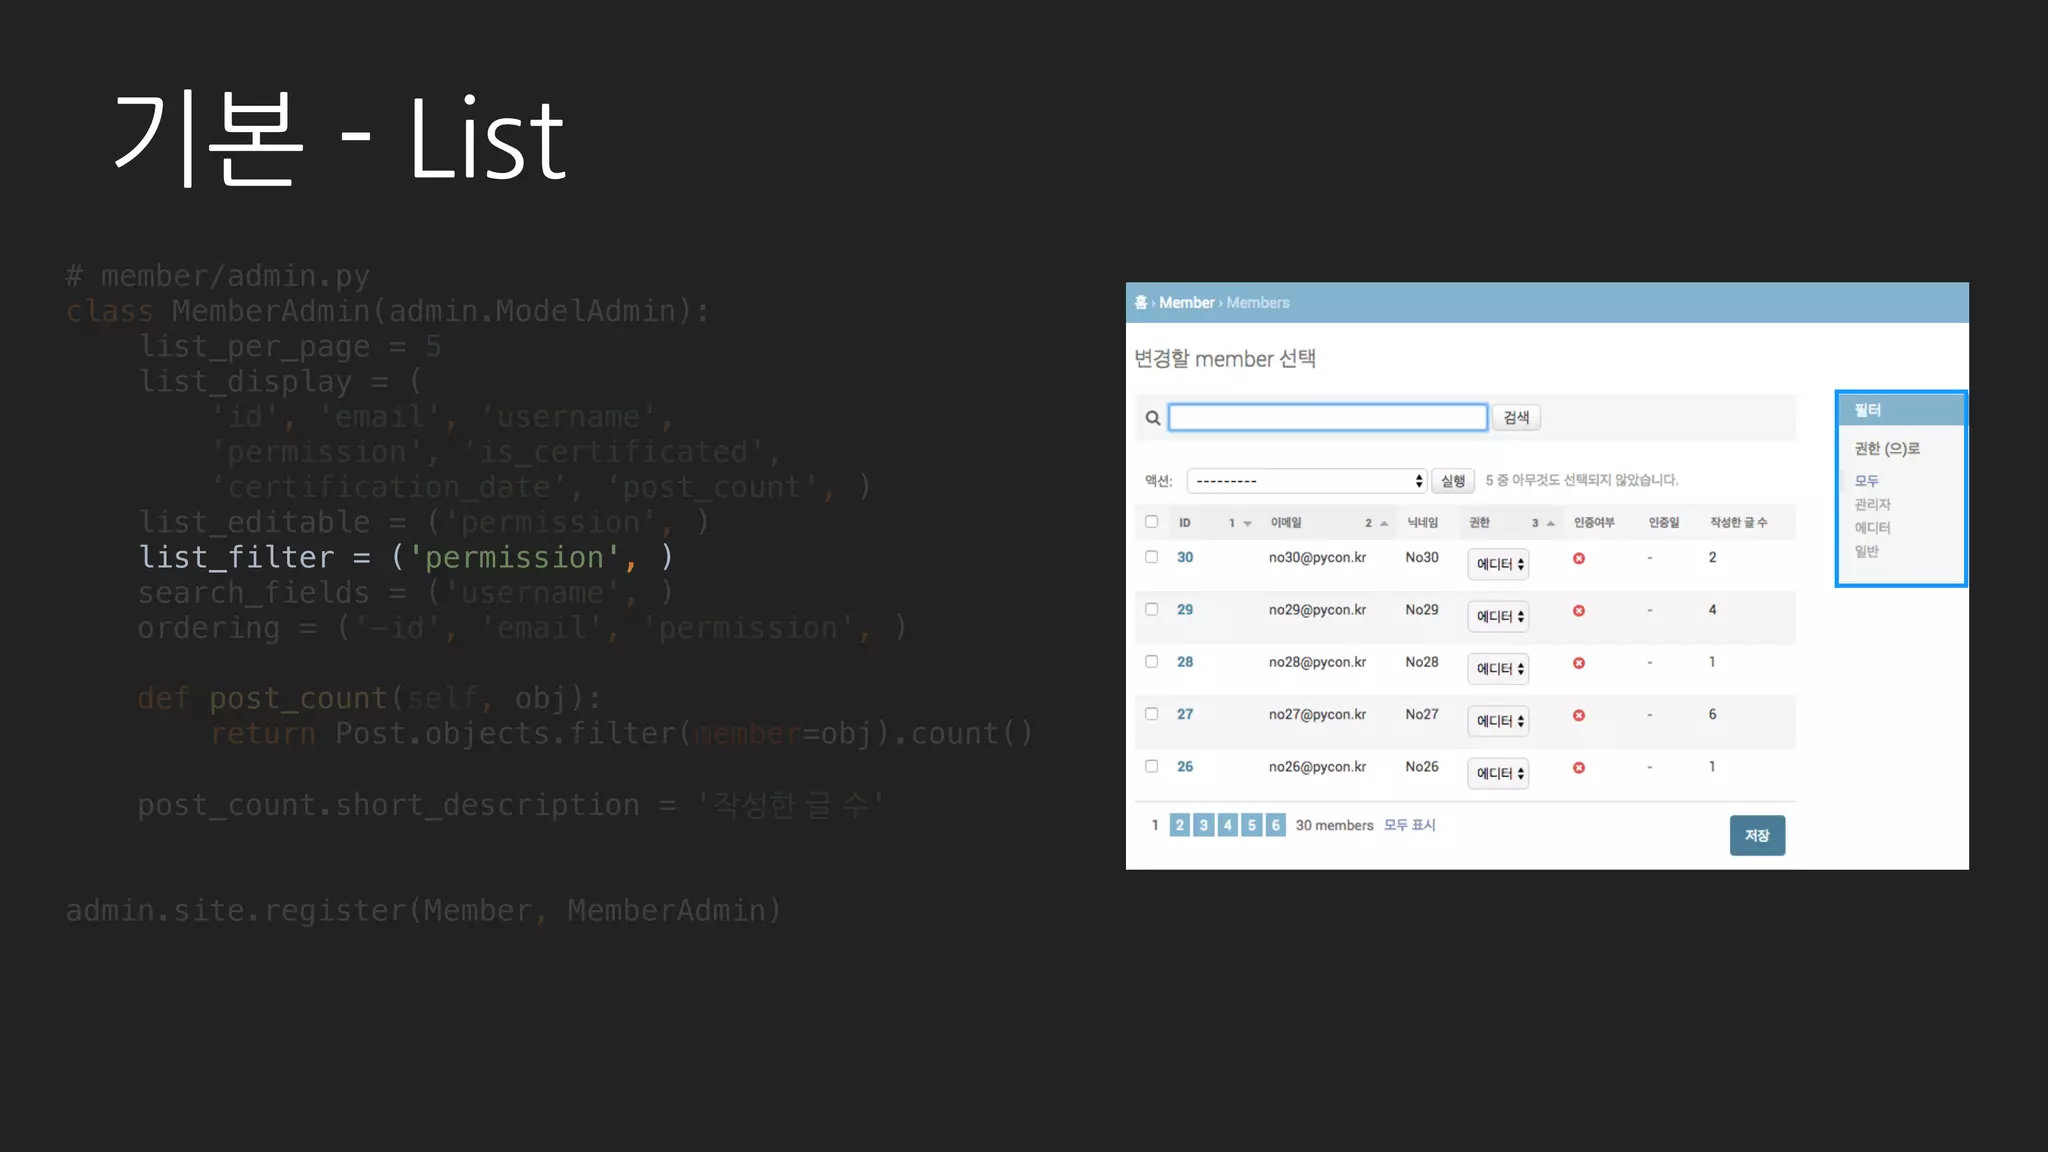This screenshot has width=2048, height=1152.
Task: Filter members by 관리자 permission
Action: click(x=1872, y=504)
